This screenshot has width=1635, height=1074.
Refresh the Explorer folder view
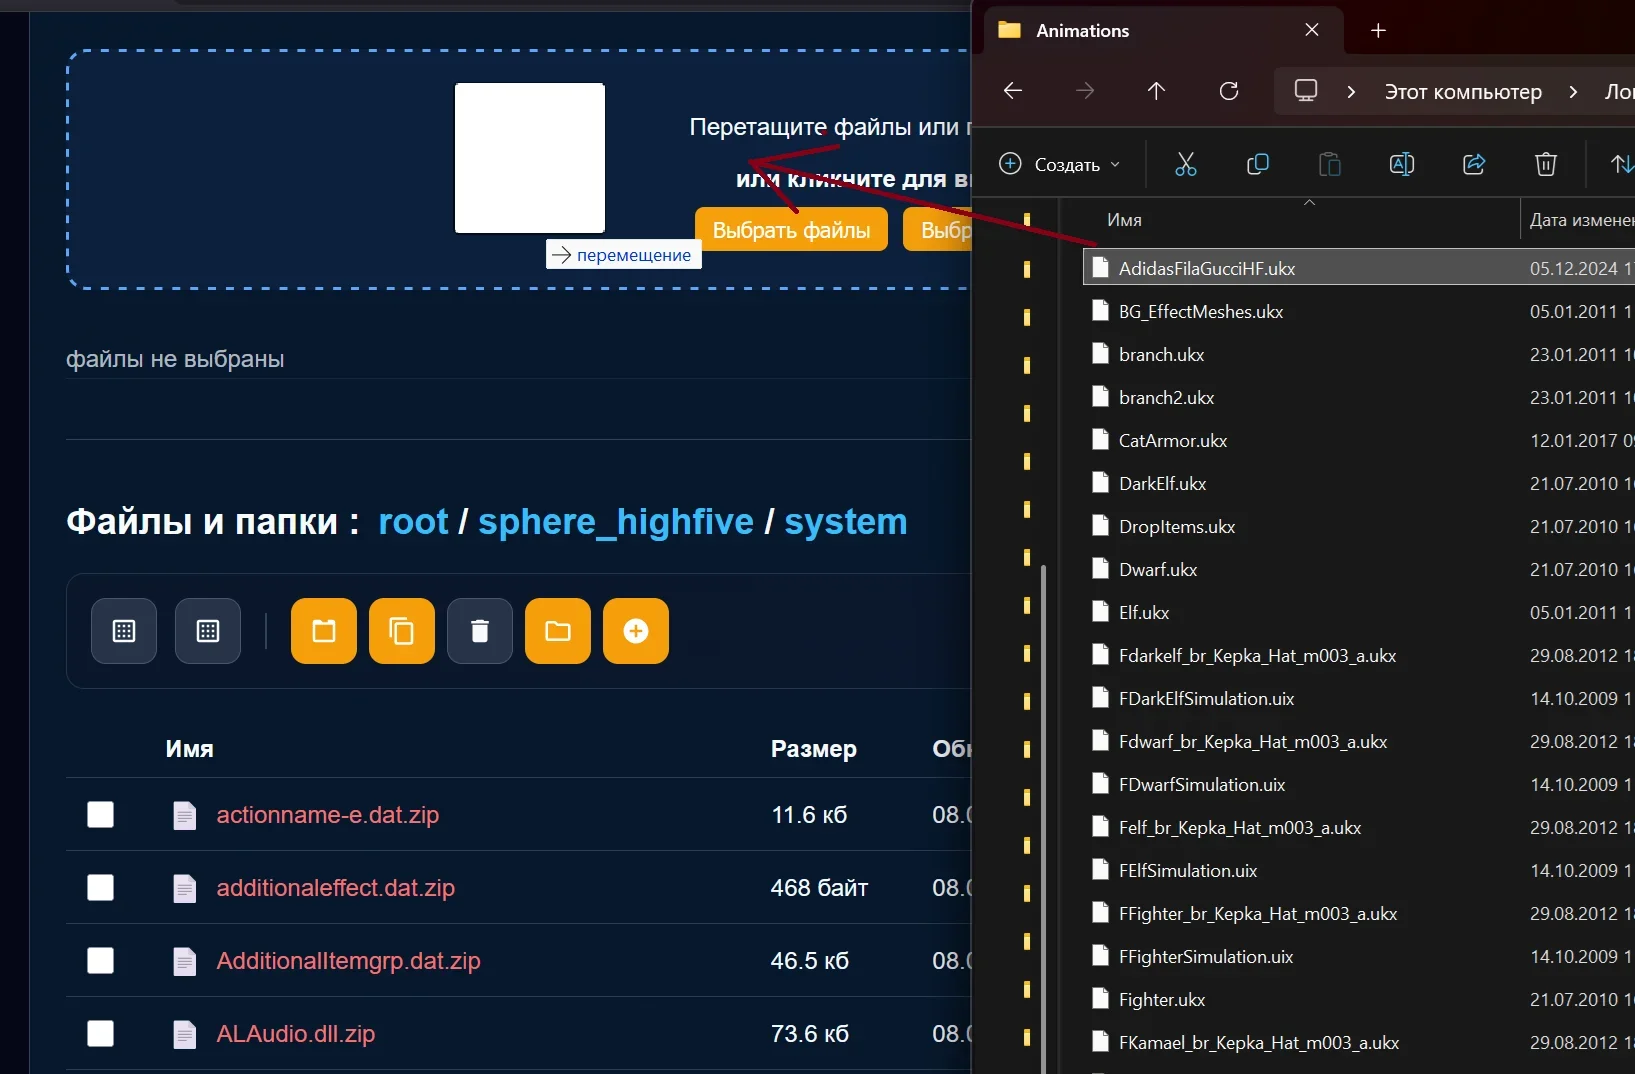click(x=1229, y=91)
